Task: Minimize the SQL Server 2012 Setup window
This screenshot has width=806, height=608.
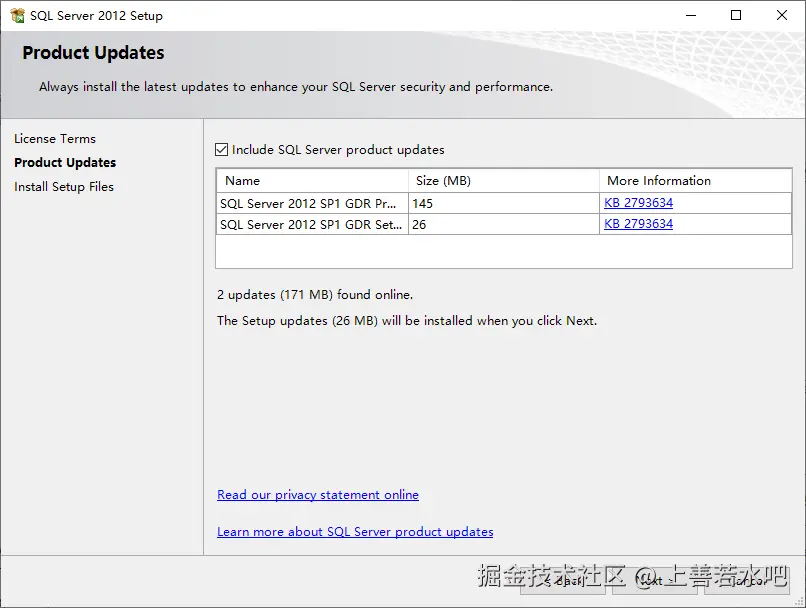Action: pyautogui.click(x=691, y=15)
